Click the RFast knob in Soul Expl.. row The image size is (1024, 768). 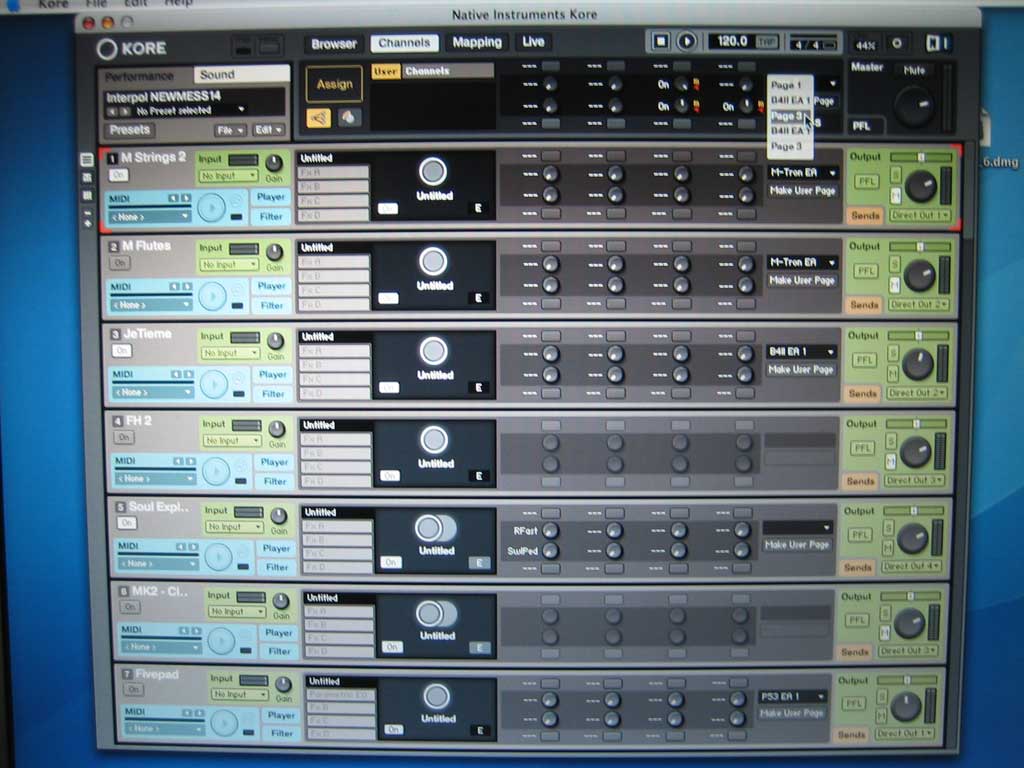(550, 530)
